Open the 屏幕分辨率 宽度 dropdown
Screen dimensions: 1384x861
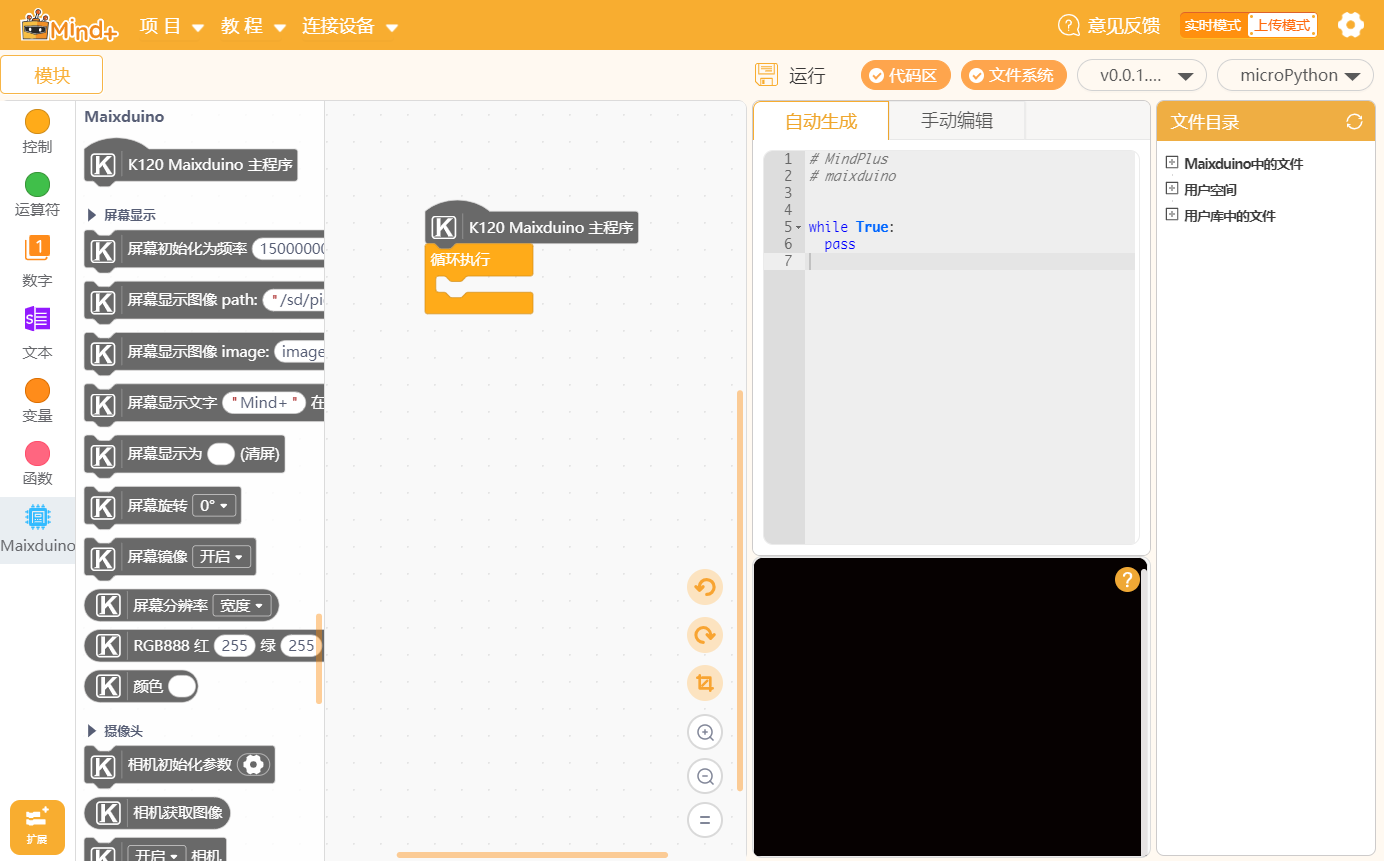[x=243, y=605]
